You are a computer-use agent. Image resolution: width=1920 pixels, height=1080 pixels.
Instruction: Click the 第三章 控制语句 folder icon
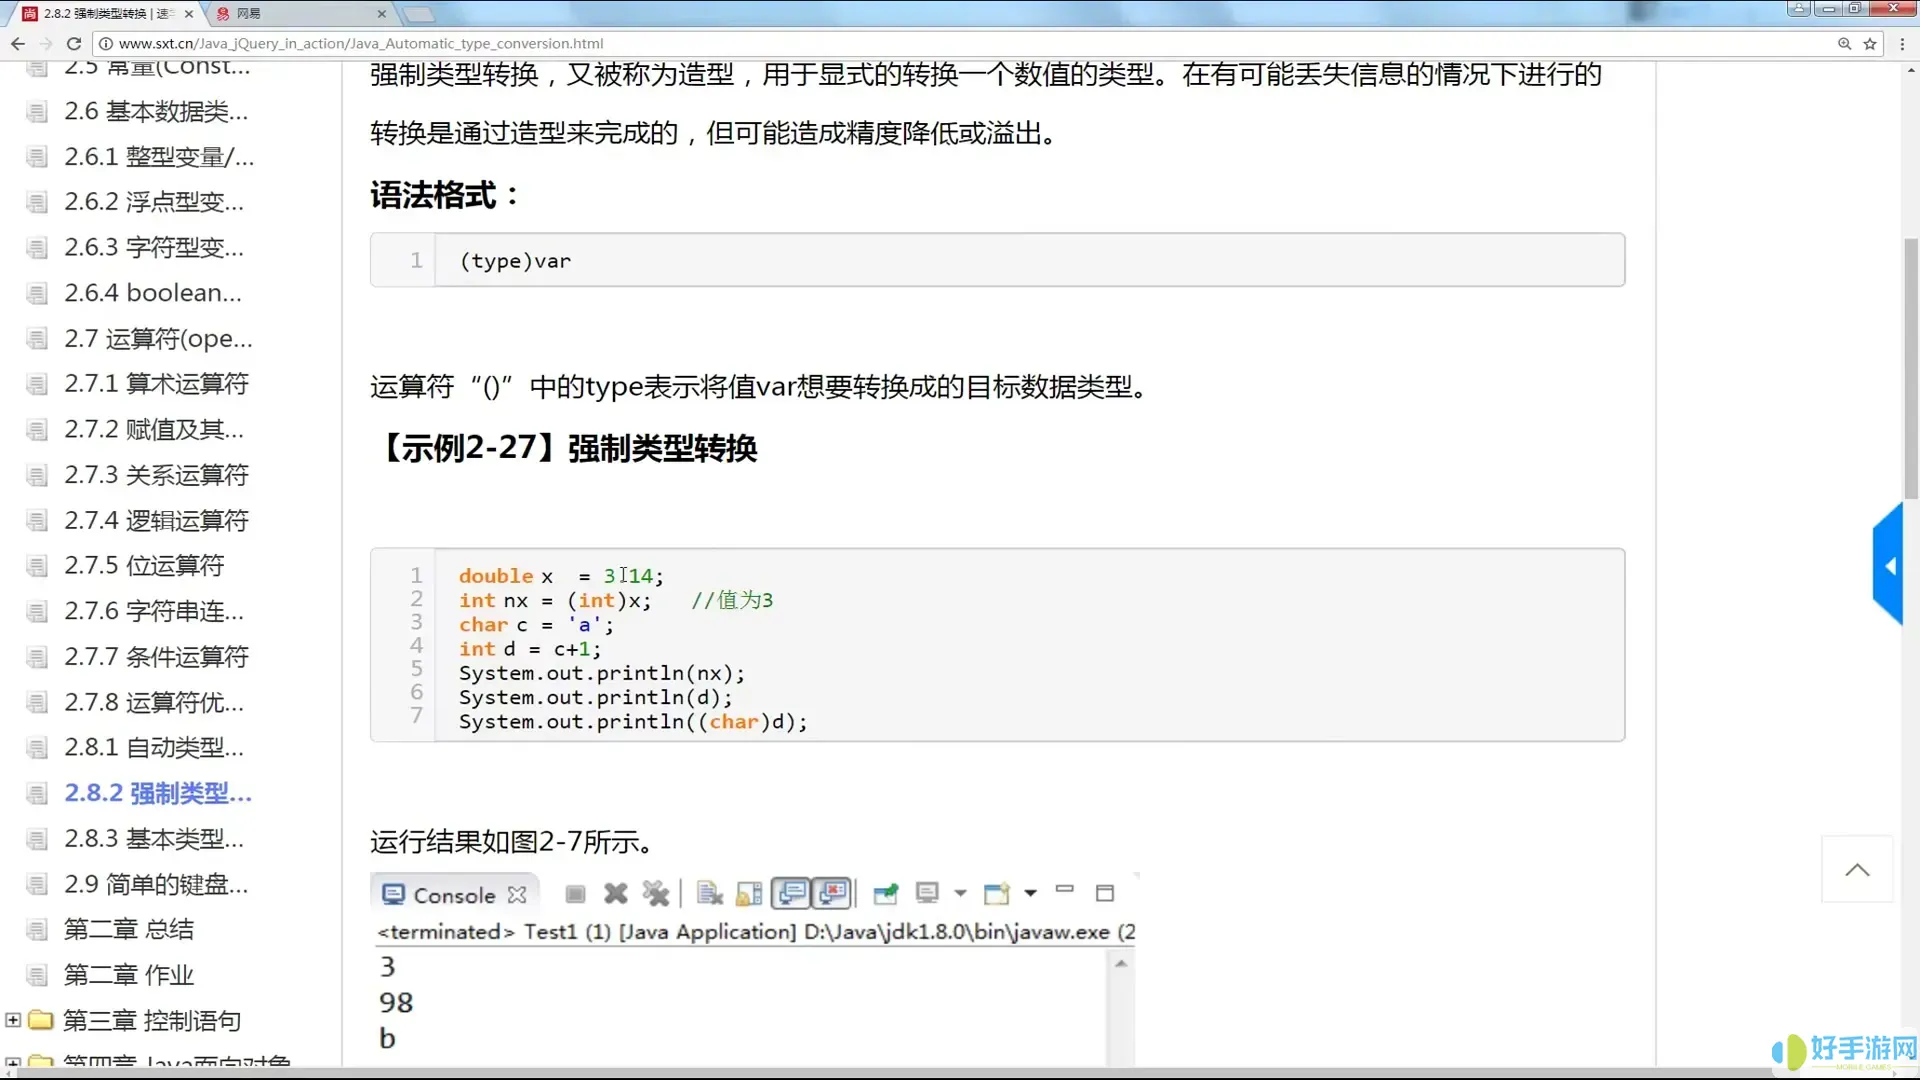coord(41,1020)
